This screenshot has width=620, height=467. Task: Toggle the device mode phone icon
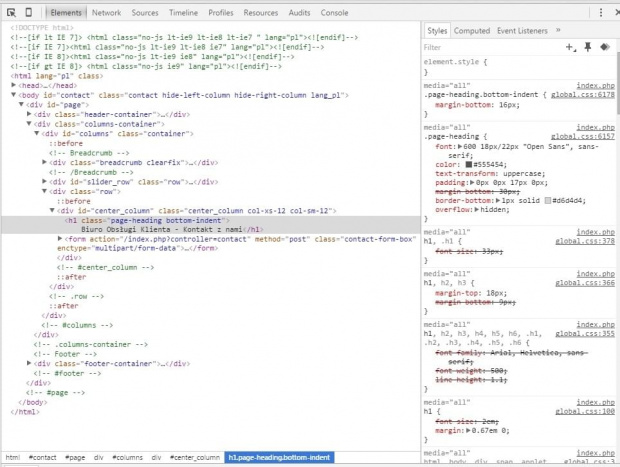point(30,12)
